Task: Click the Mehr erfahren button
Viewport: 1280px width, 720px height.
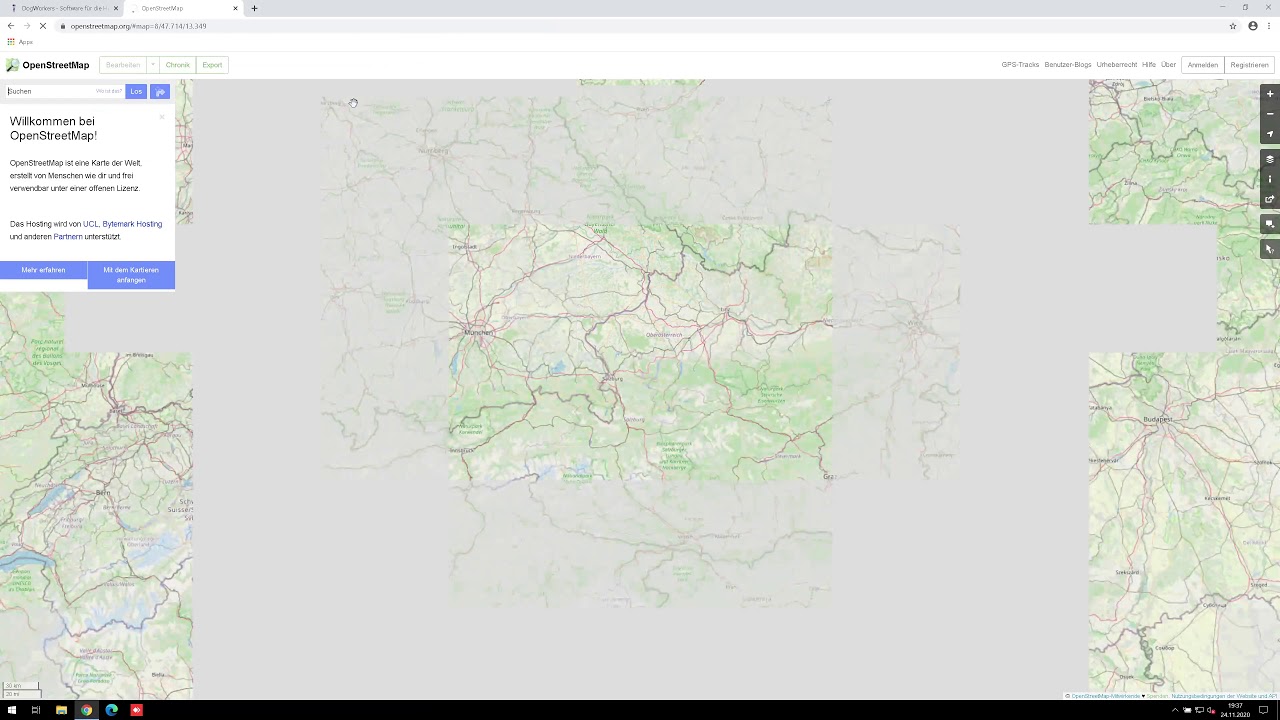Action: coord(43,270)
